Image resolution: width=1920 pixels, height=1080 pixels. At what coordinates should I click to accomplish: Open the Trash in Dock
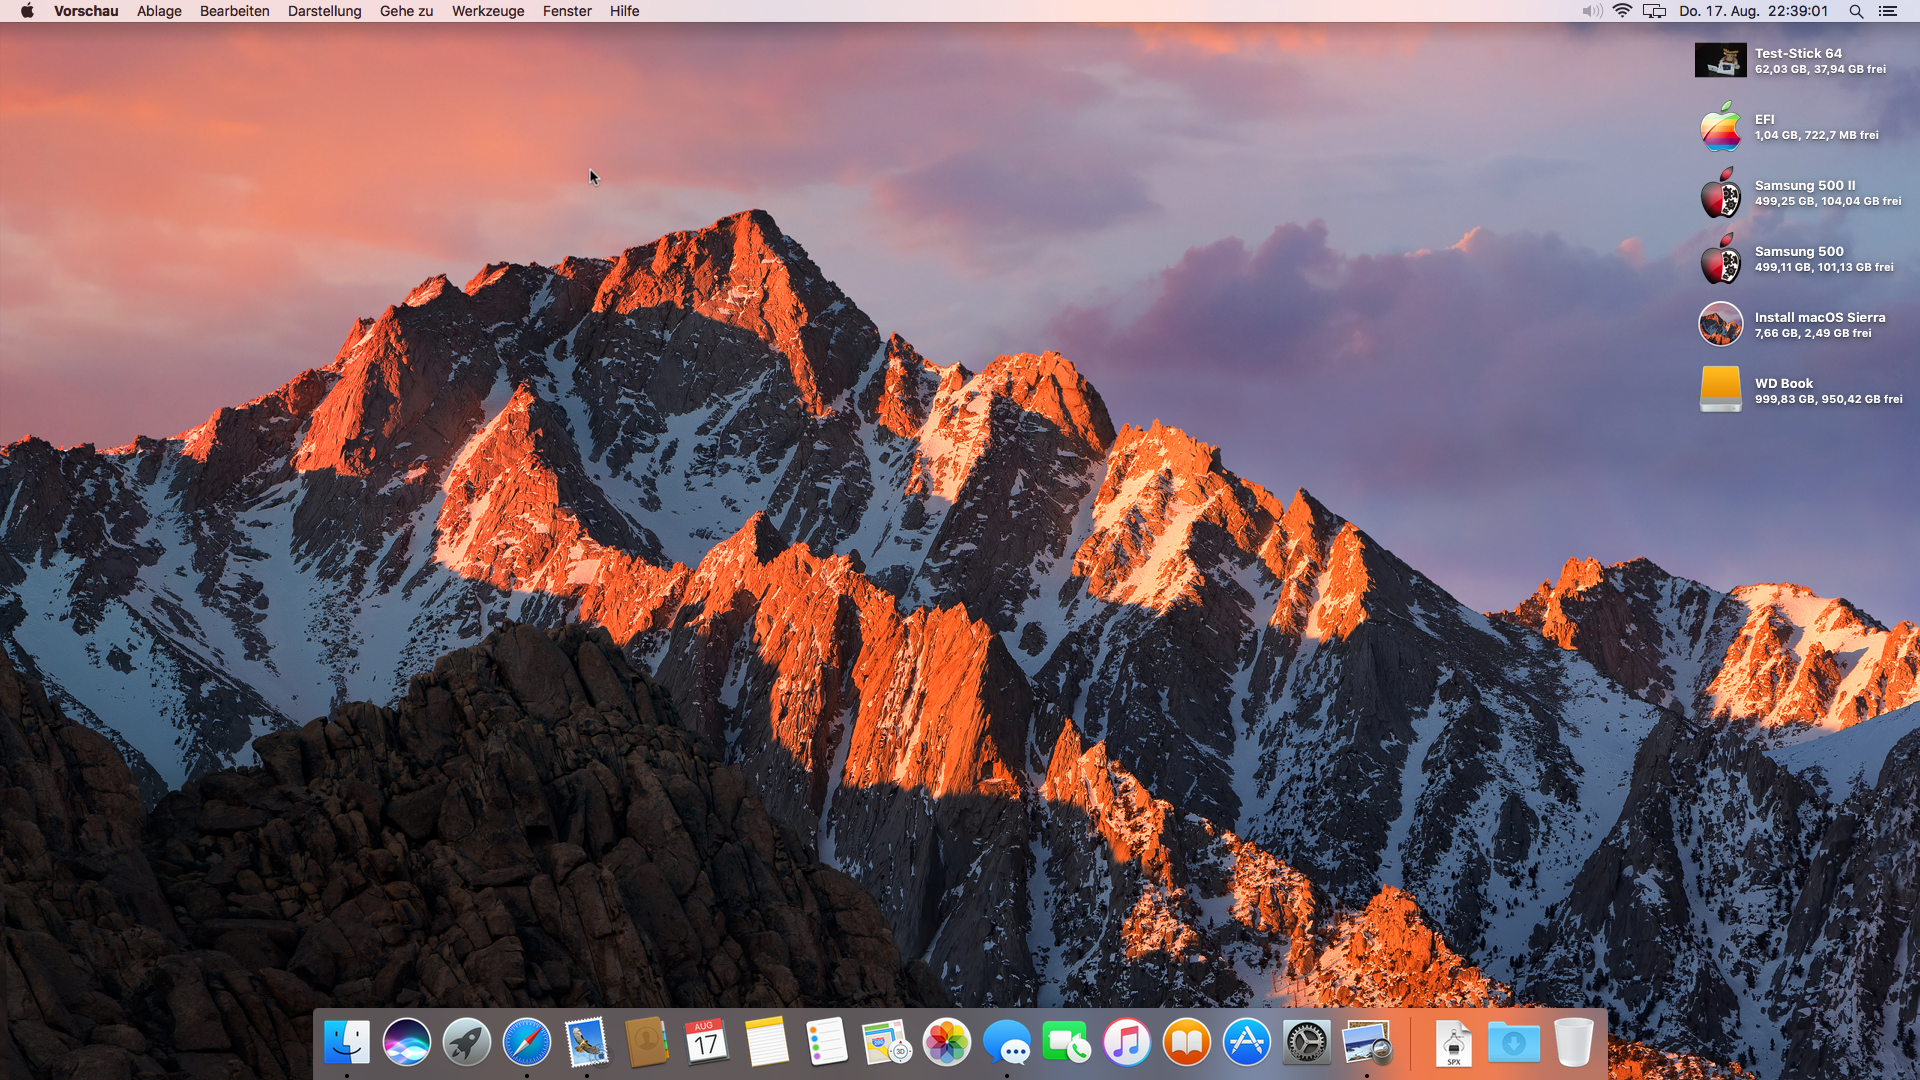[1573, 1043]
